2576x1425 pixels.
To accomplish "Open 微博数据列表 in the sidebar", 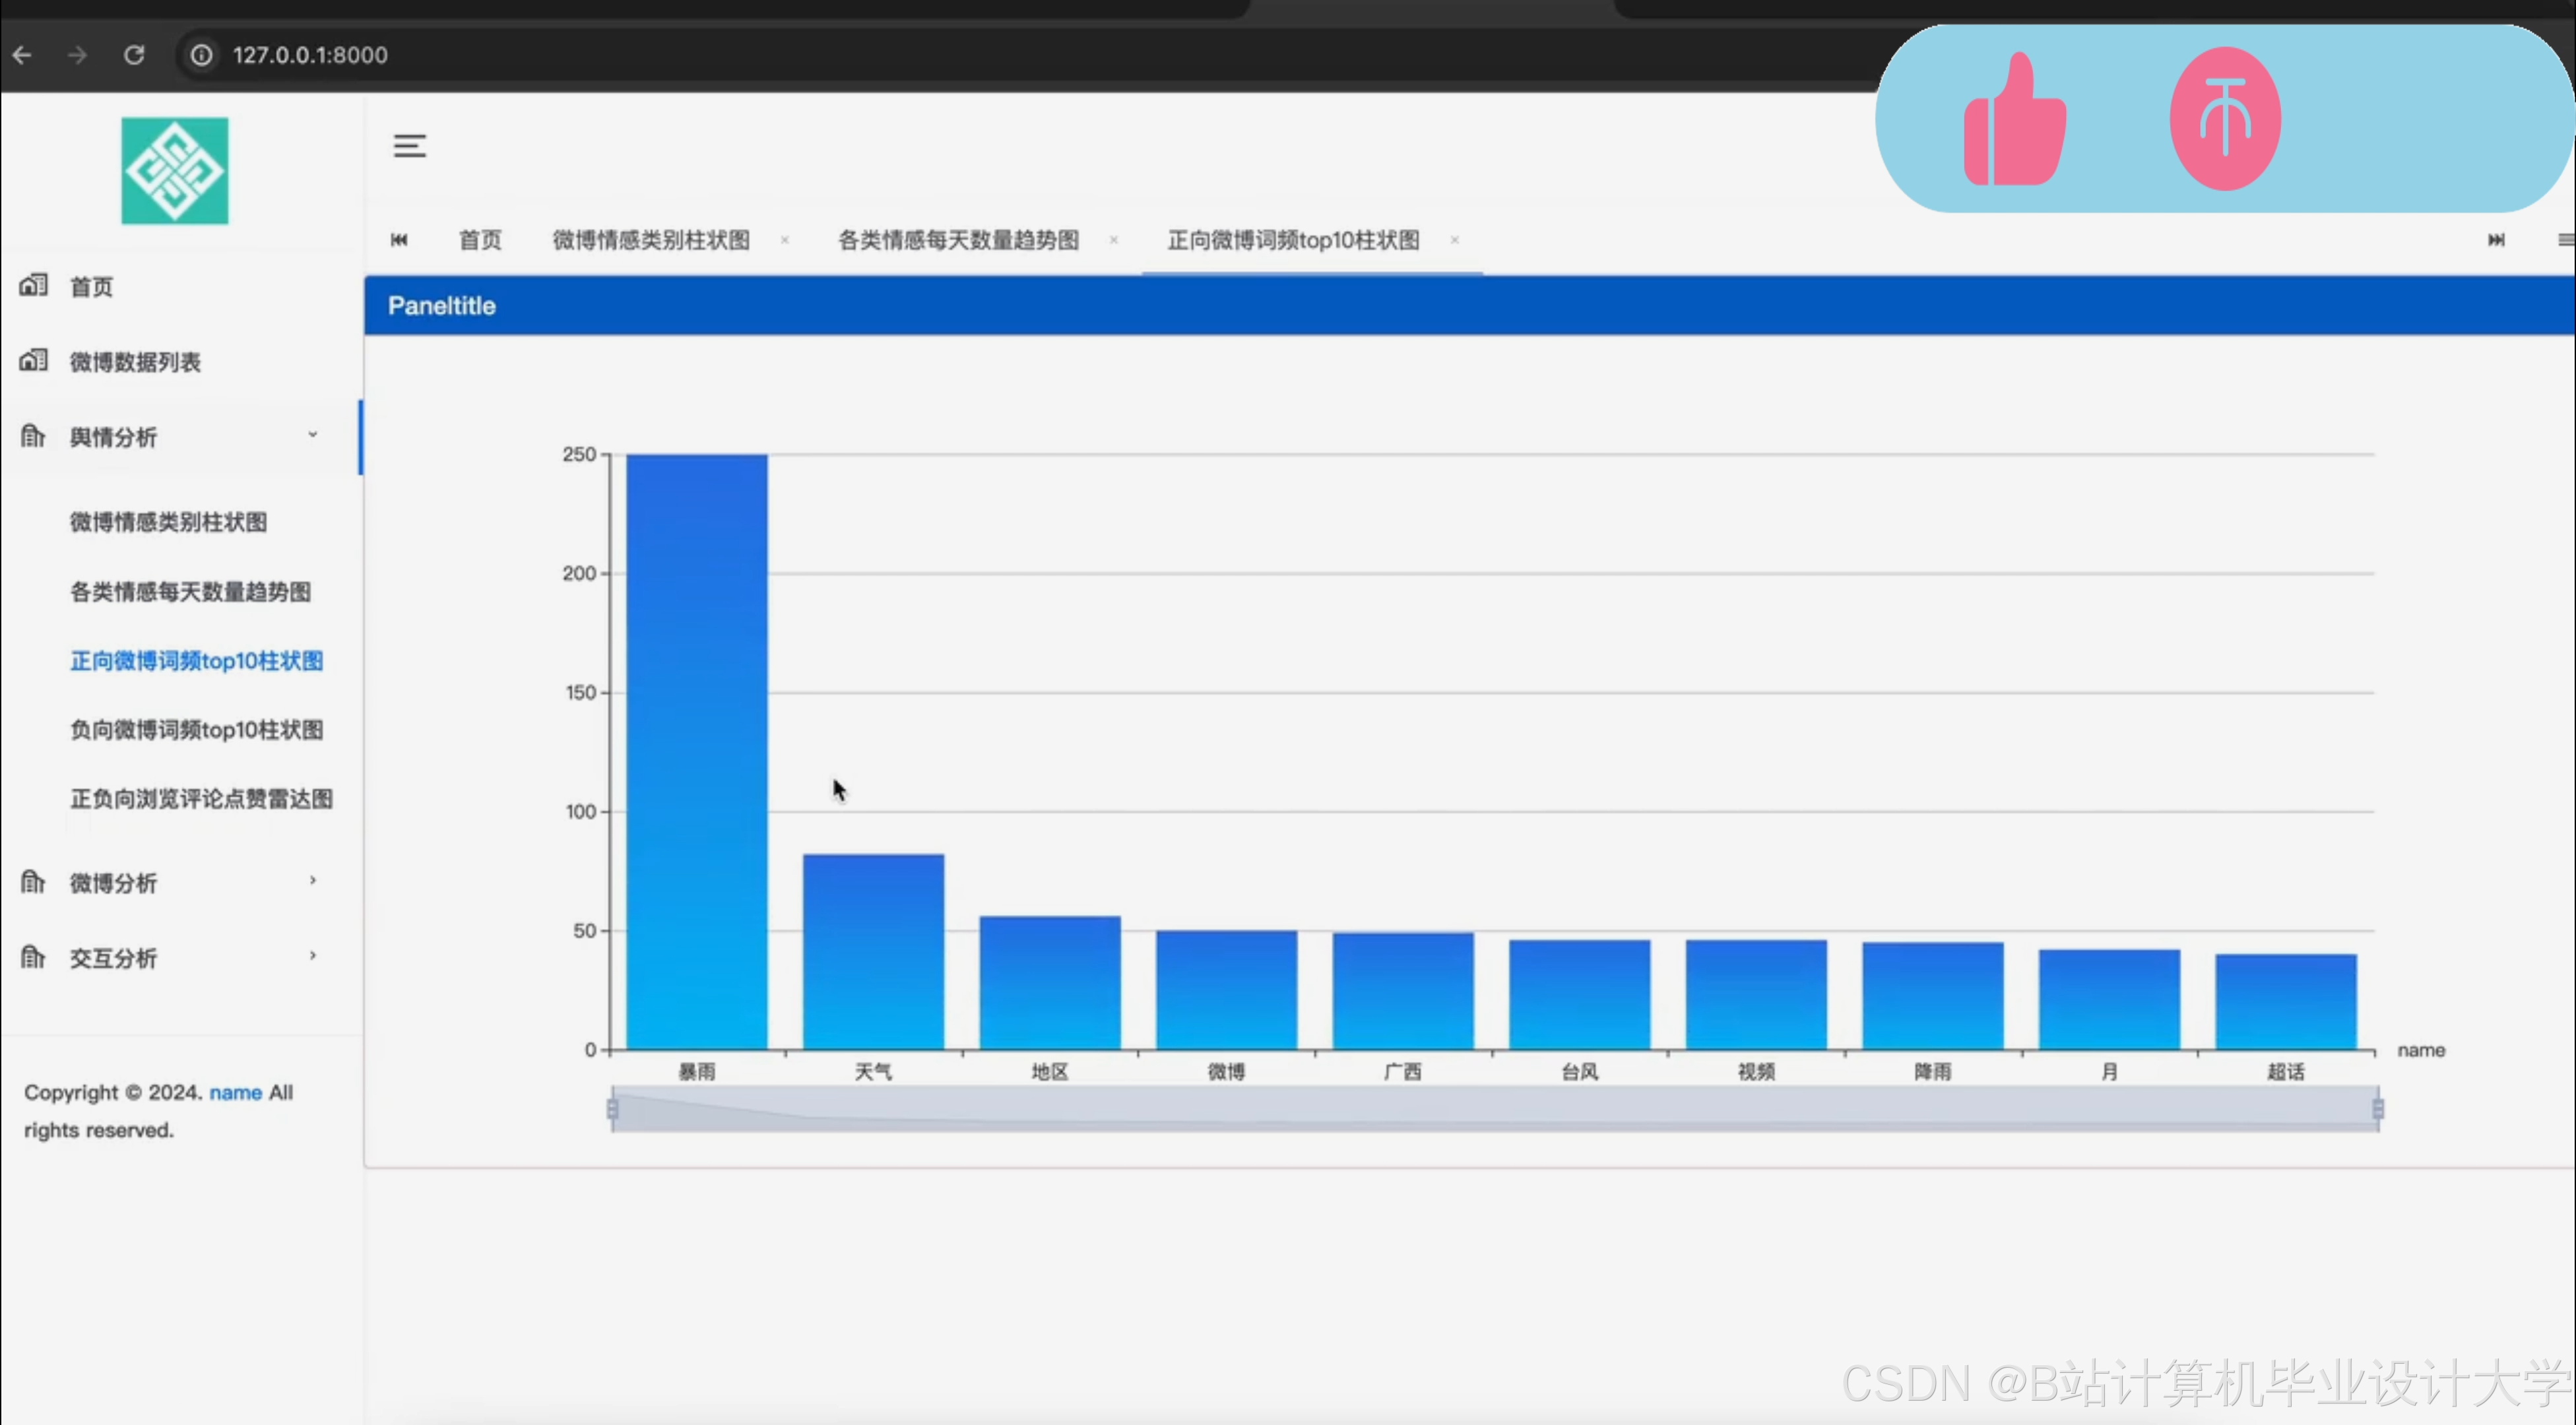I will point(135,362).
